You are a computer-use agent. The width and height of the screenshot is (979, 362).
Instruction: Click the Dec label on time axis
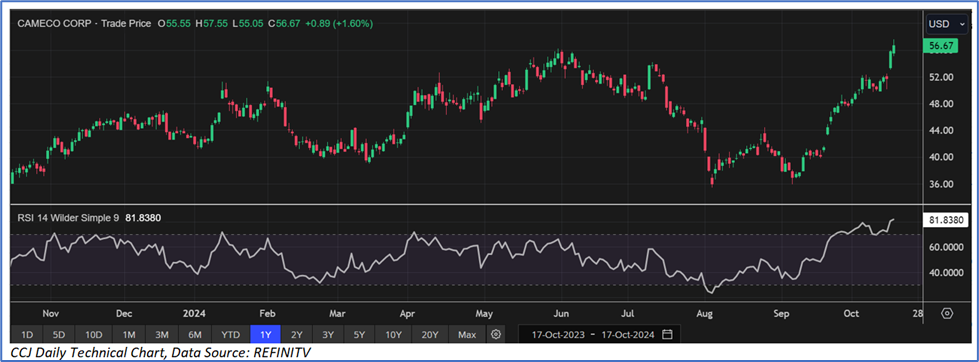[x=124, y=313]
